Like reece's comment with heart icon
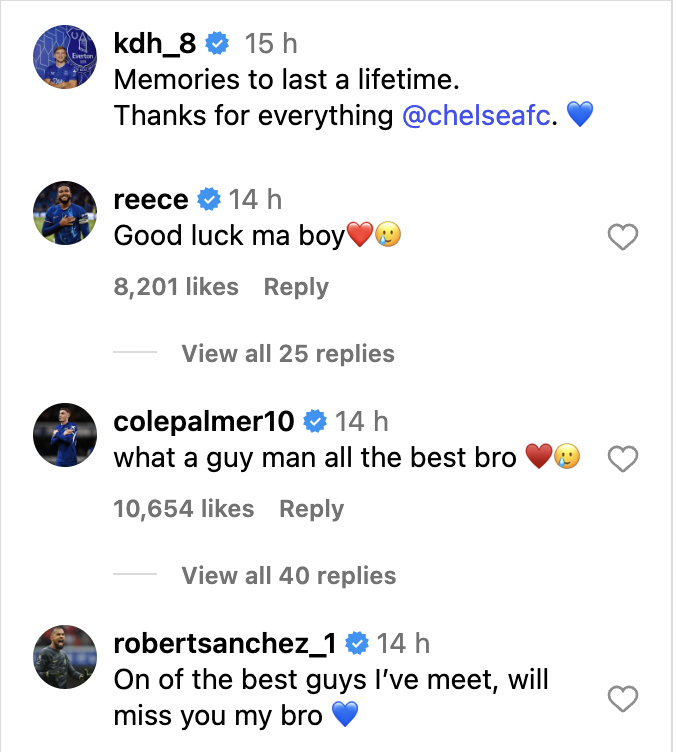676x752 pixels. (623, 237)
